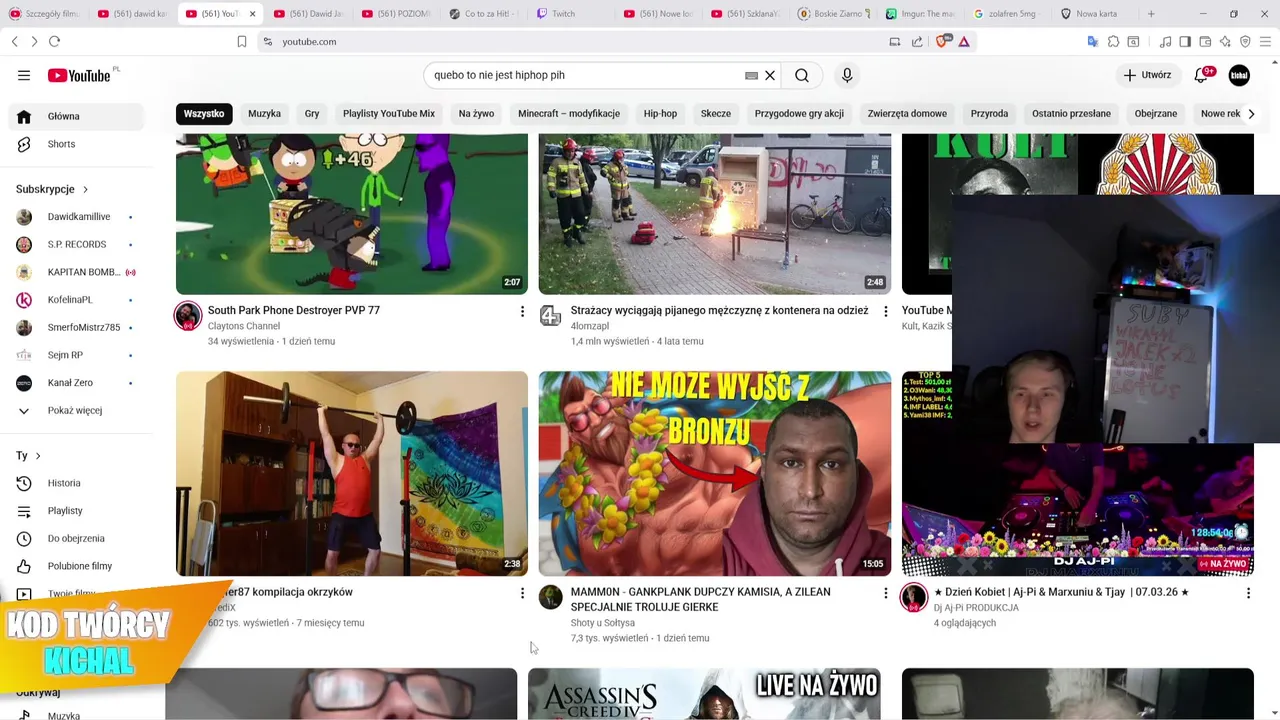Open Shorts in the sidebar
1280x720 pixels.
[x=76, y=144]
